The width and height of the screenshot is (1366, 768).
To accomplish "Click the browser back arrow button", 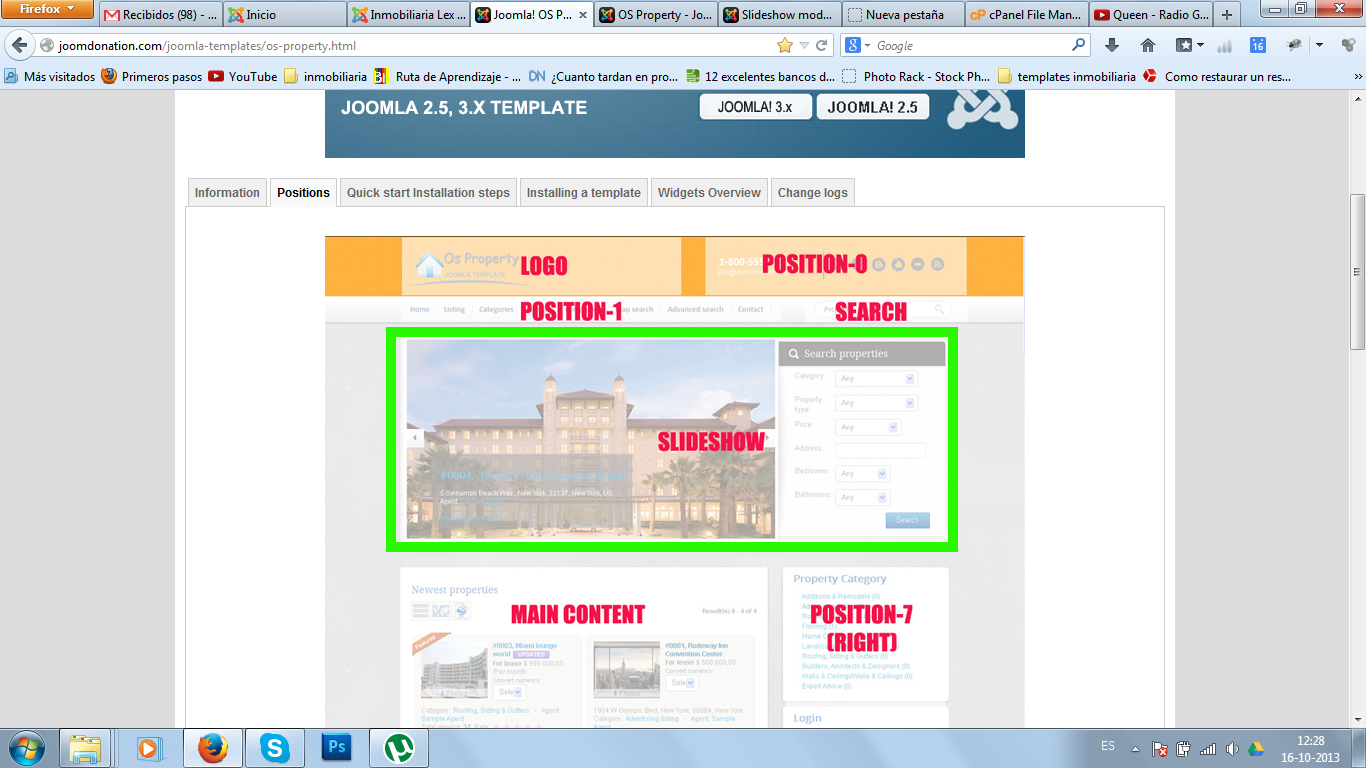I will 19,46.
